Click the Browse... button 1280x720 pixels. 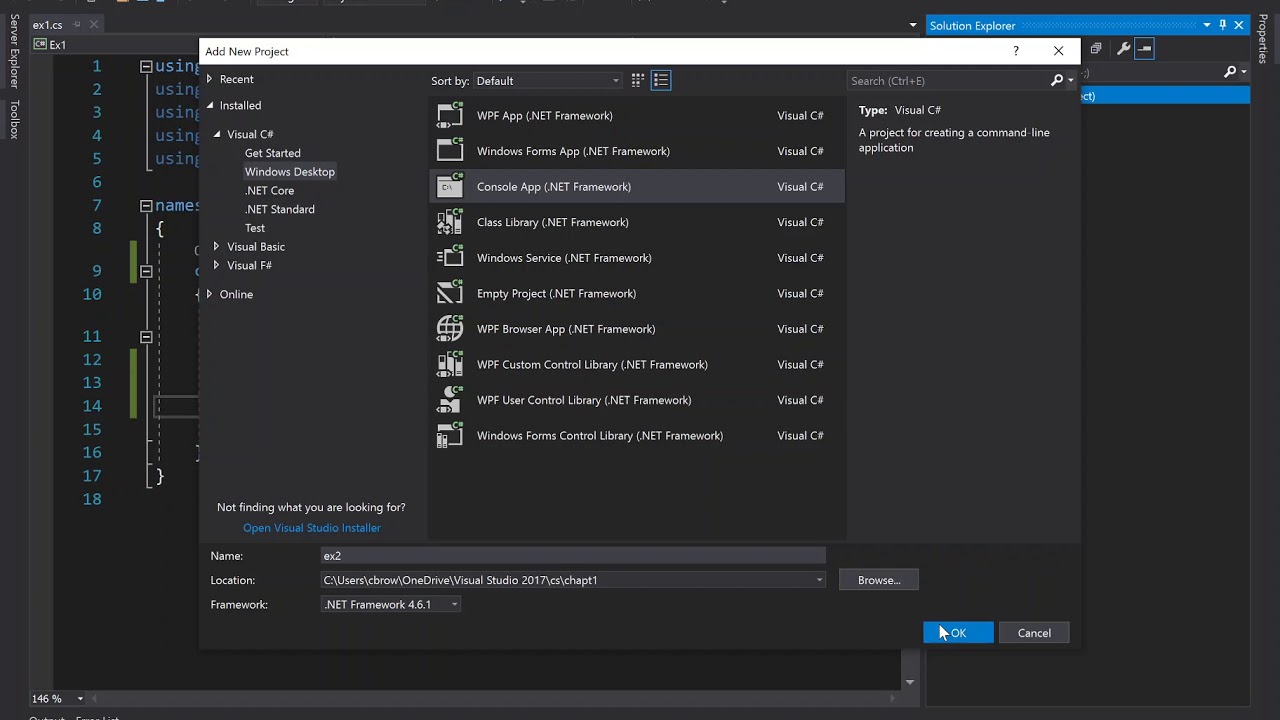879,580
